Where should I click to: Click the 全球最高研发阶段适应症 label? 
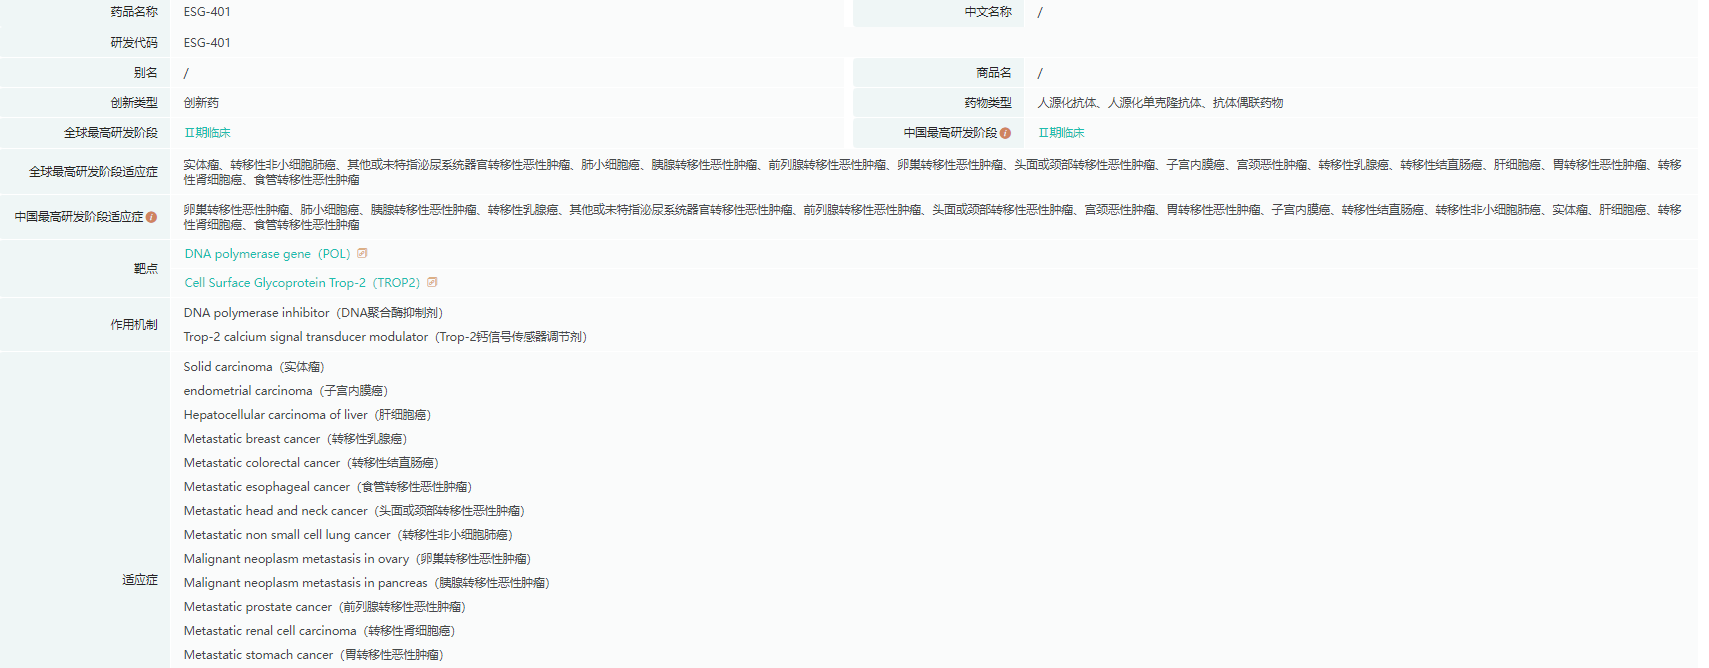(93, 172)
